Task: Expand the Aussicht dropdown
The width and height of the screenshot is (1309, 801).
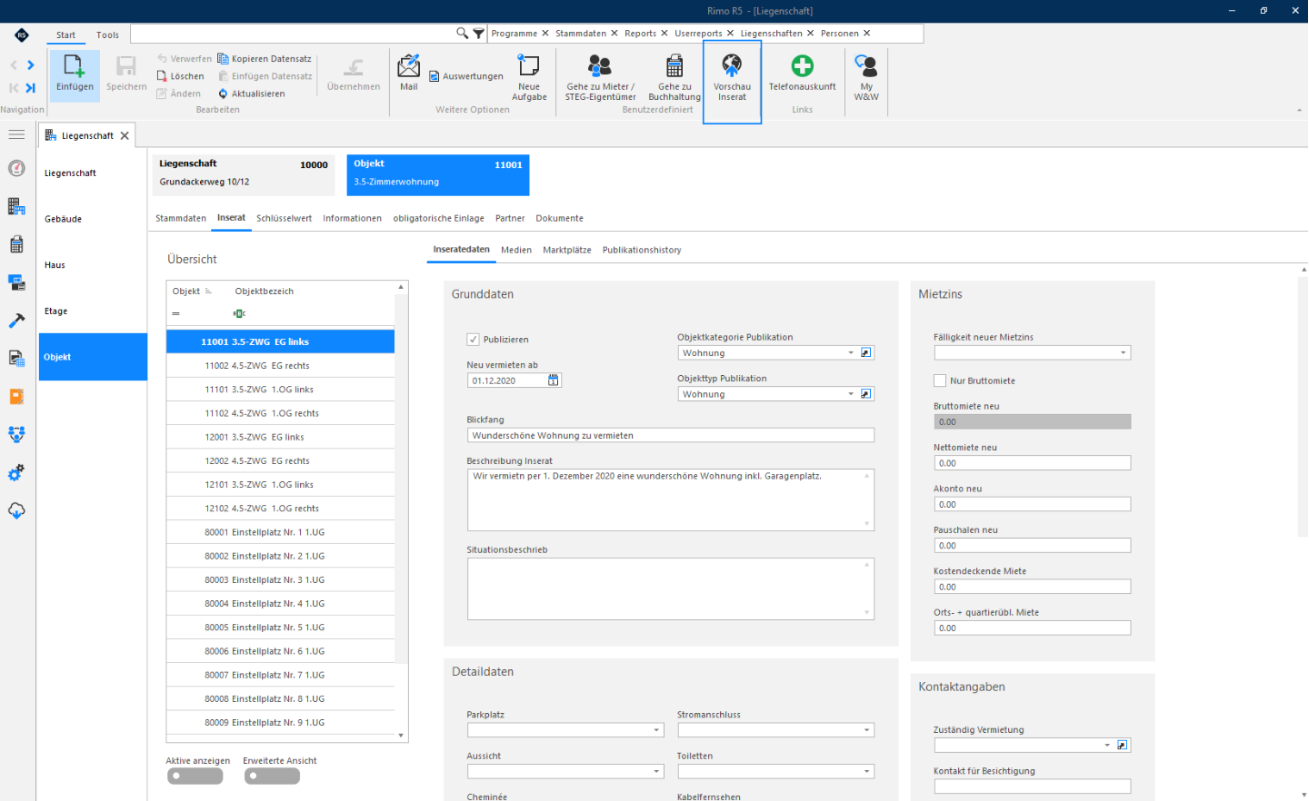Action: pyautogui.click(x=657, y=771)
